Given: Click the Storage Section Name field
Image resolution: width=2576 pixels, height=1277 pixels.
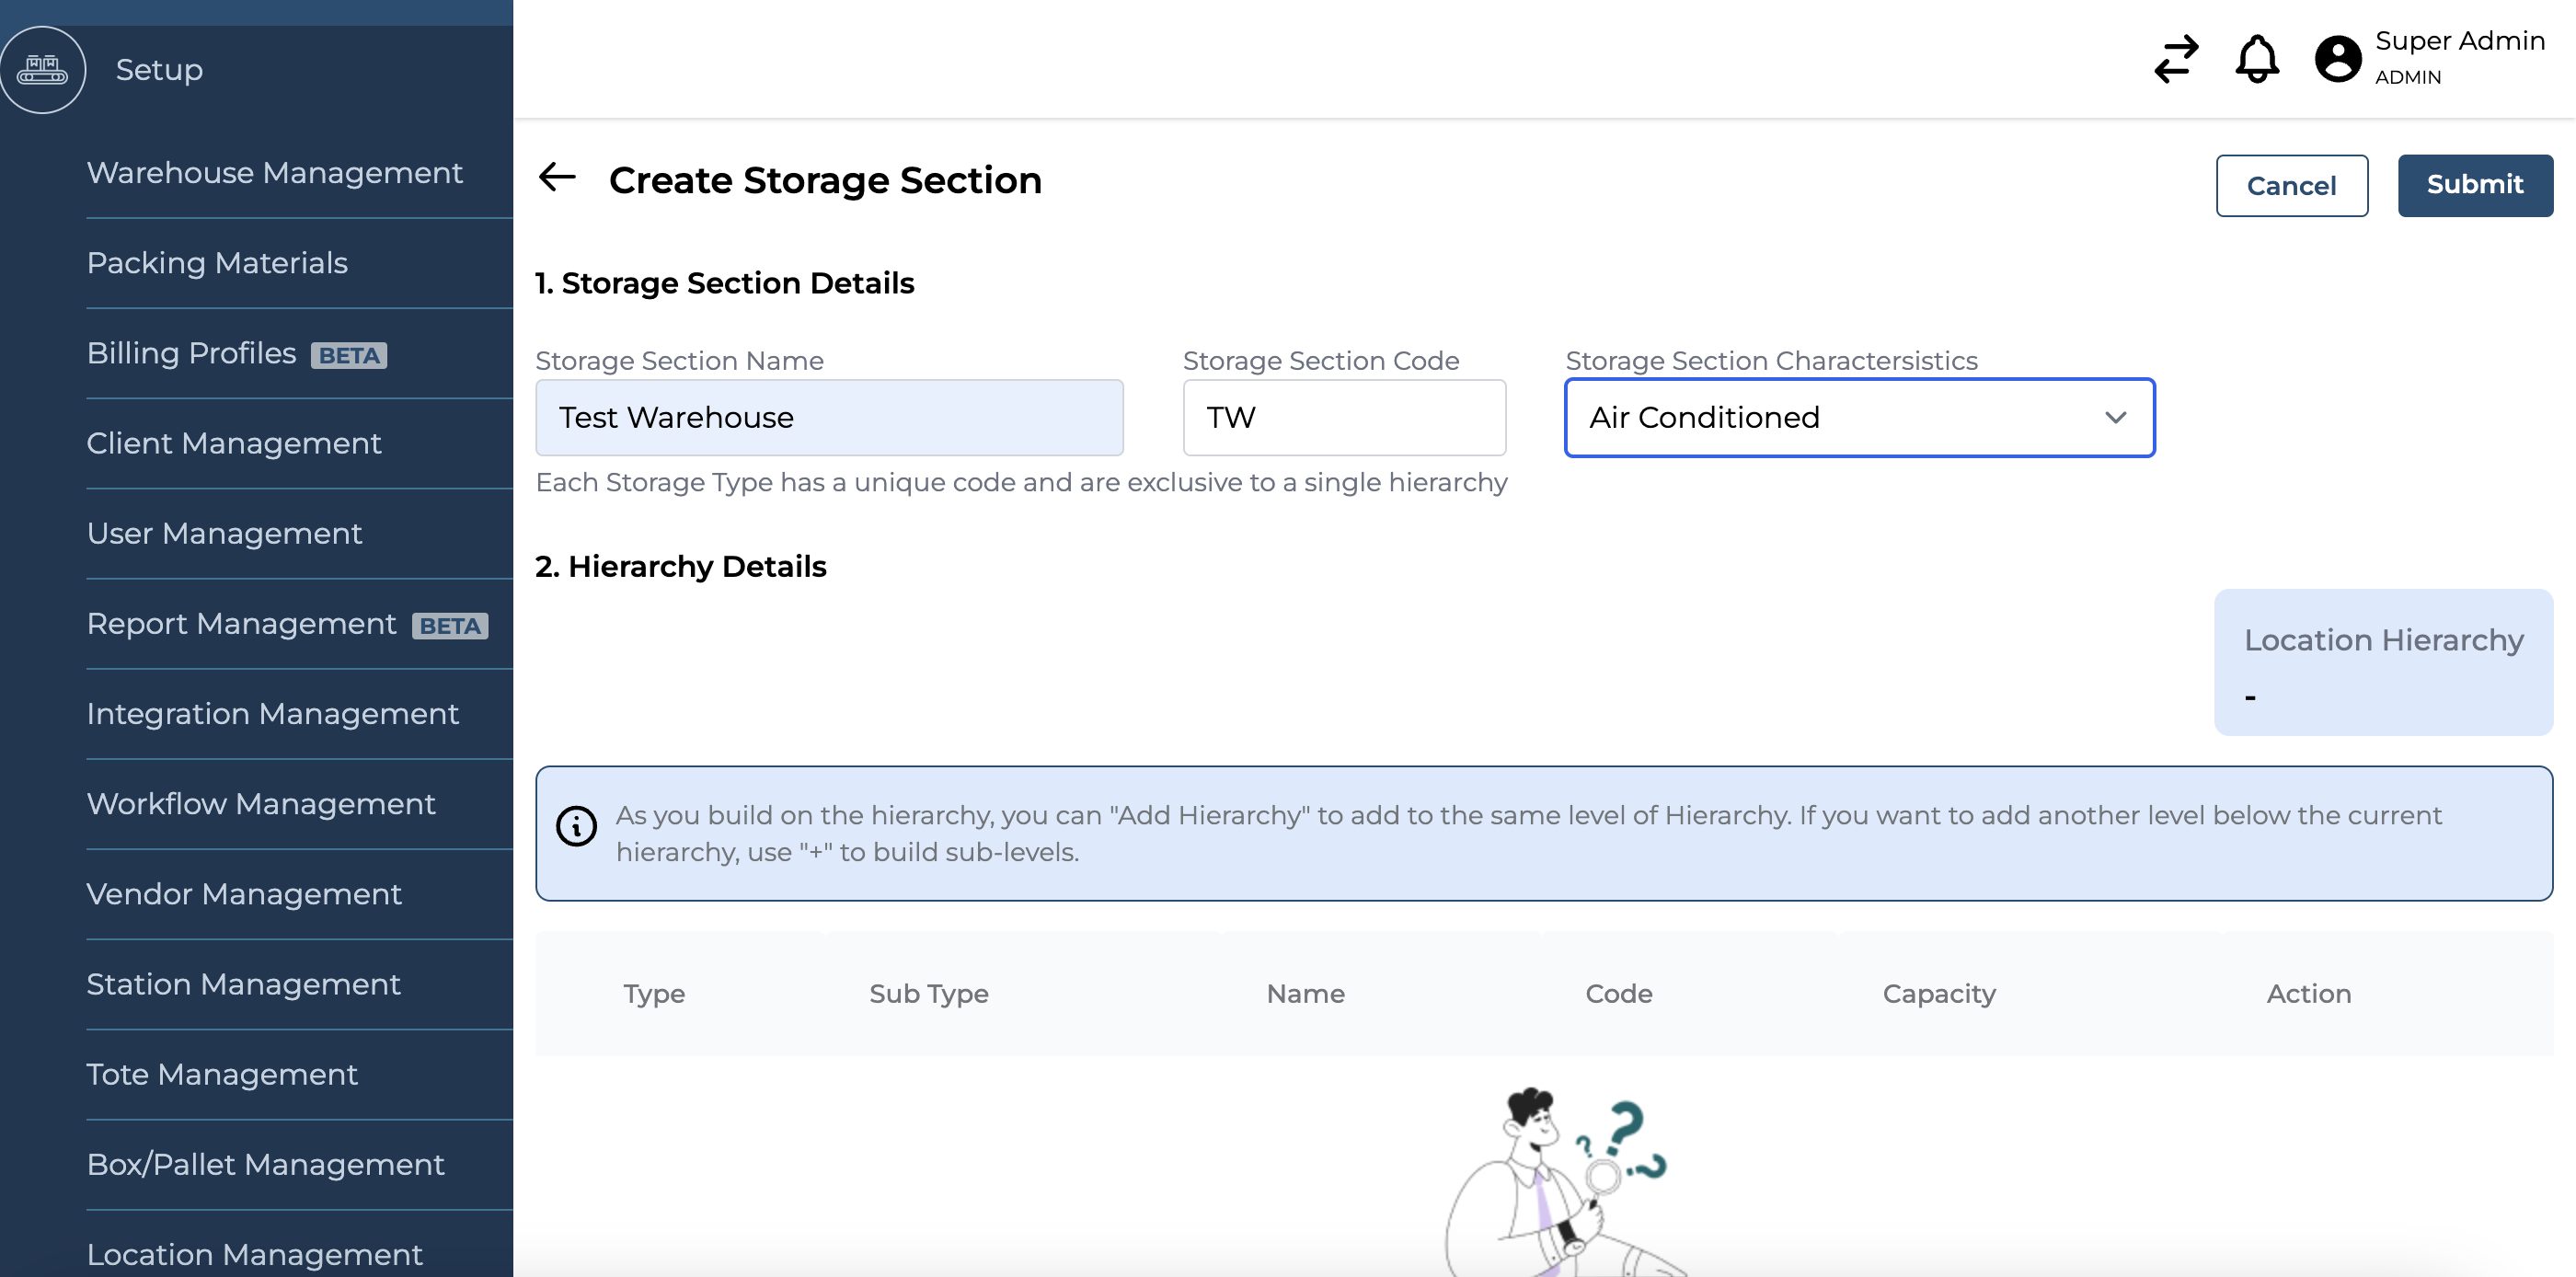Looking at the screenshot, I should [x=828, y=418].
